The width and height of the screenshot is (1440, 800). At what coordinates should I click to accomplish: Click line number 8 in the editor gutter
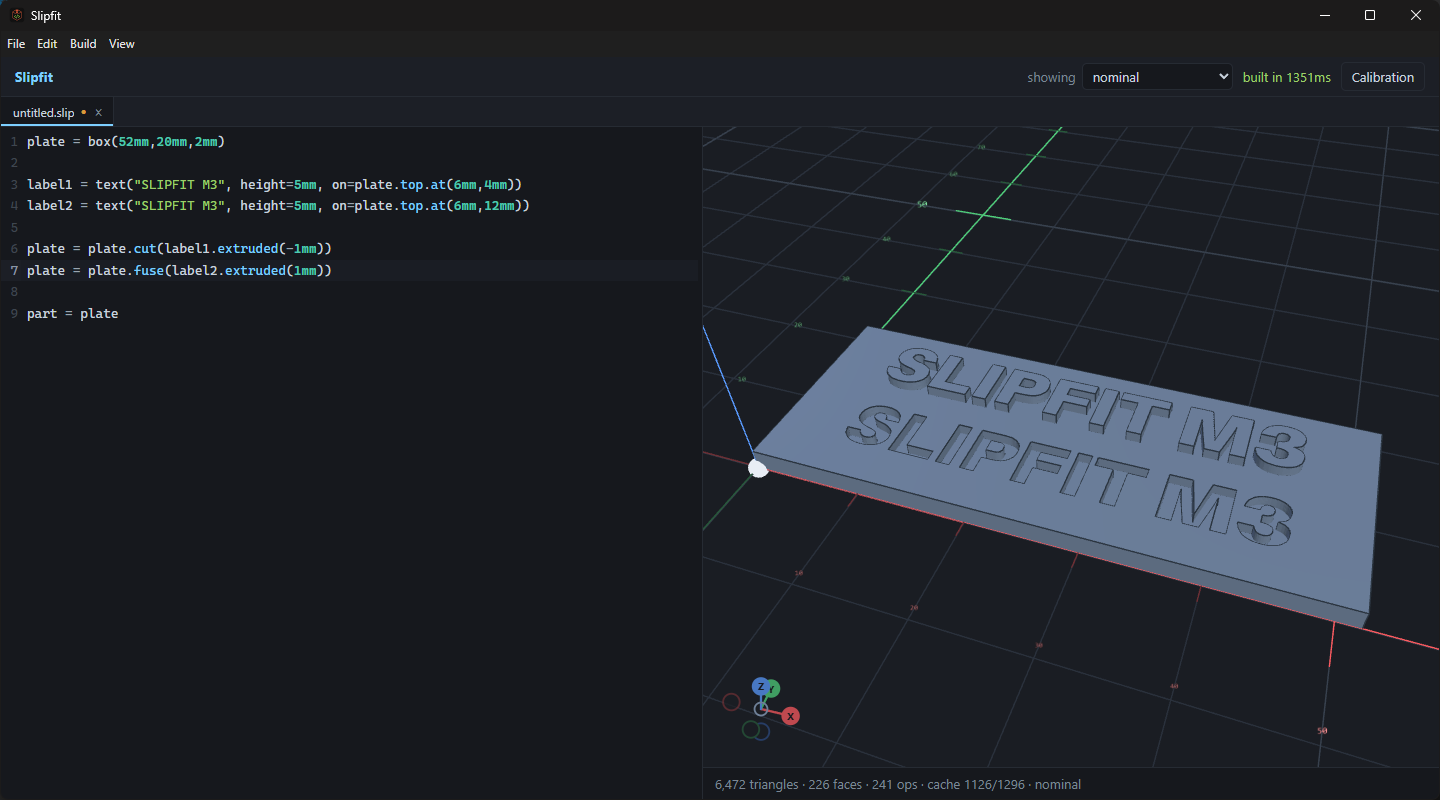(x=14, y=291)
